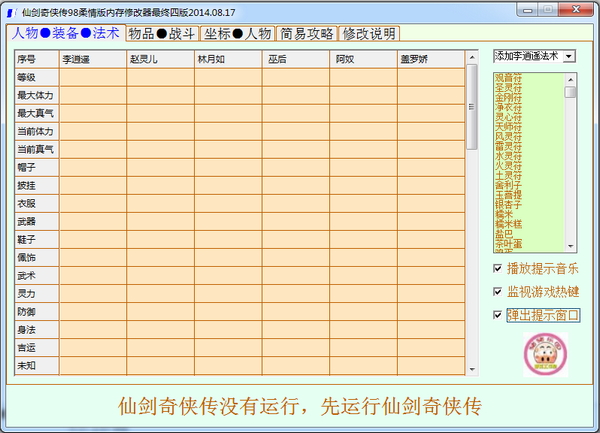Close the memory editor window
This screenshot has height=433, width=600.
(576, 9)
